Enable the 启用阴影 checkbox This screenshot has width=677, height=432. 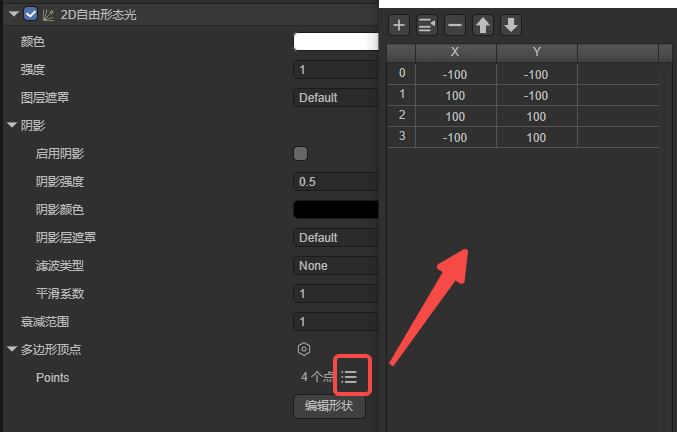300,154
